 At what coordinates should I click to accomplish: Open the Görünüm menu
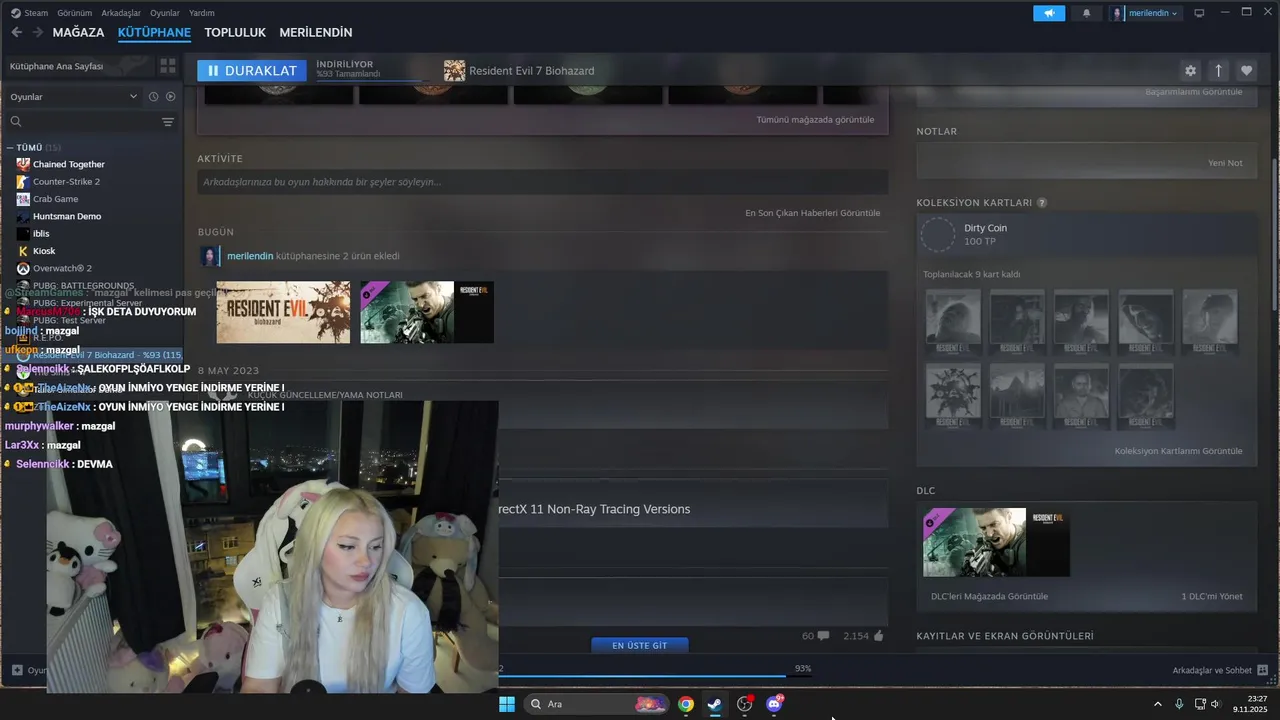pyautogui.click(x=74, y=13)
